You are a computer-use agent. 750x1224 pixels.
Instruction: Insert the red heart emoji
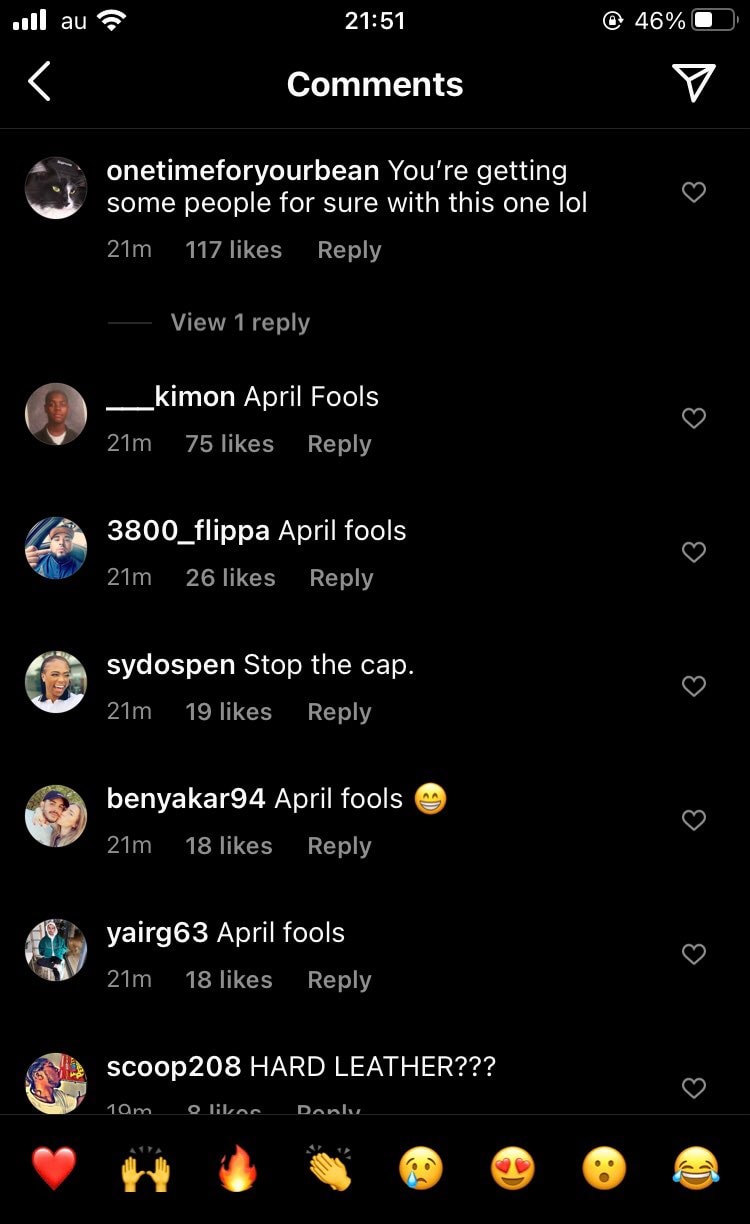click(x=54, y=1168)
